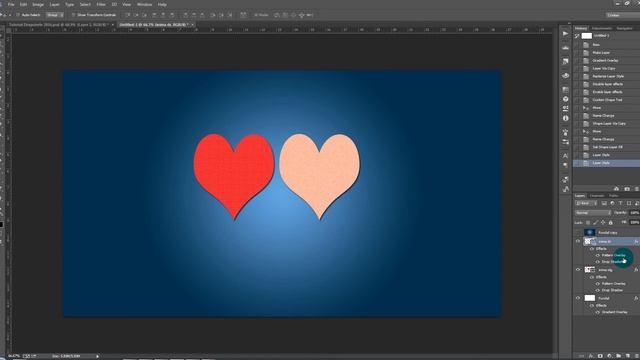
Task: Open the workspace switcher dropdown
Action: tap(623, 15)
